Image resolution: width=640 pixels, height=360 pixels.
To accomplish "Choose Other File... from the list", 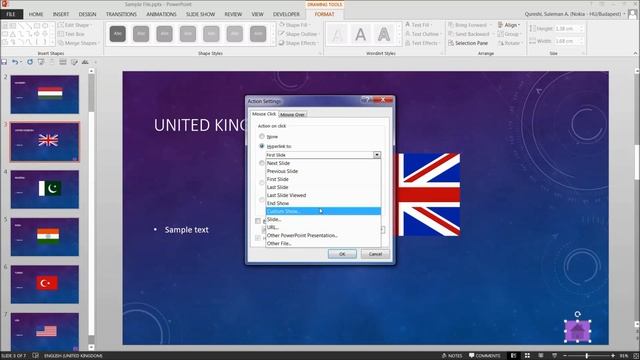I will [x=323, y=243].
